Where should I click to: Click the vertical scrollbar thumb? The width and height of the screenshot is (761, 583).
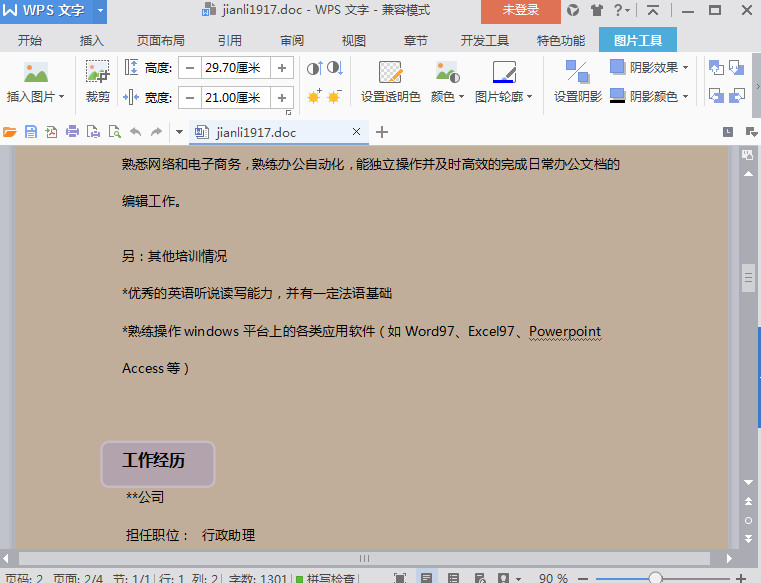tap(748, 278)
